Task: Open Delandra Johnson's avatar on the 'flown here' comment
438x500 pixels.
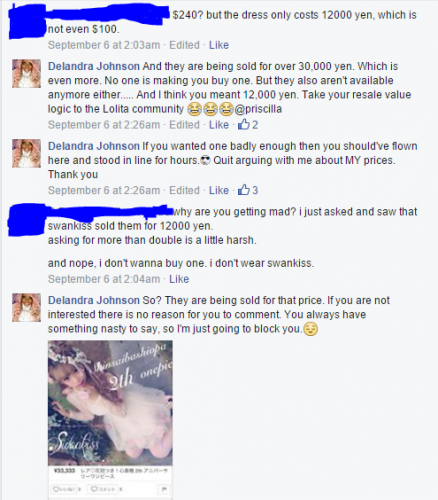Action: (26, 153)
